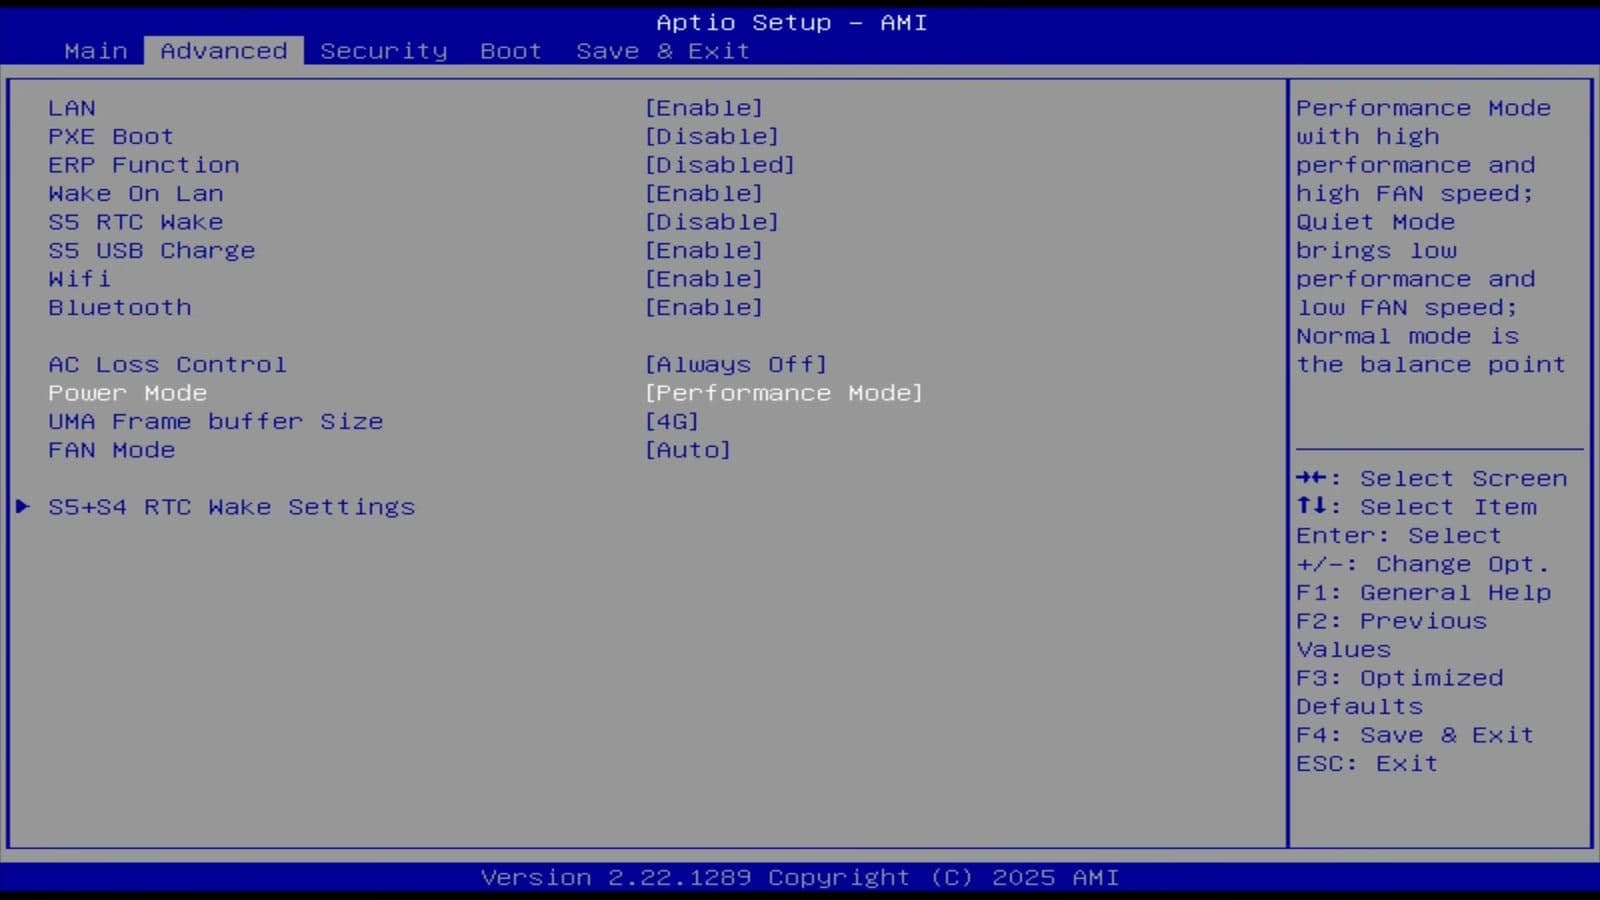Click the 'F2: Previous Values' hint
Image resolution: width=1600 pixels, height=900 pixels.
[1392, 635]
